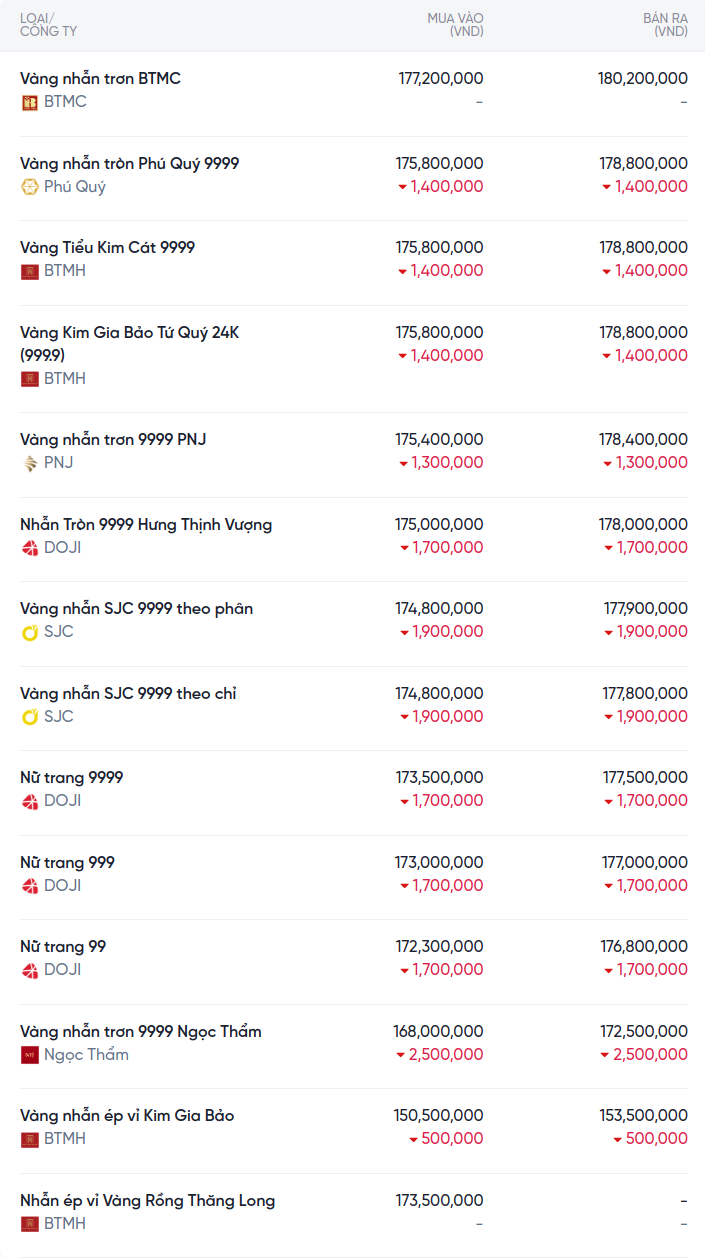Image resolution: width=705 pixels, height=1258 pixels.
Task: Click Vàng nhẫn ép vỉ Kim Gia Bảo
Action: [127, 1116]
